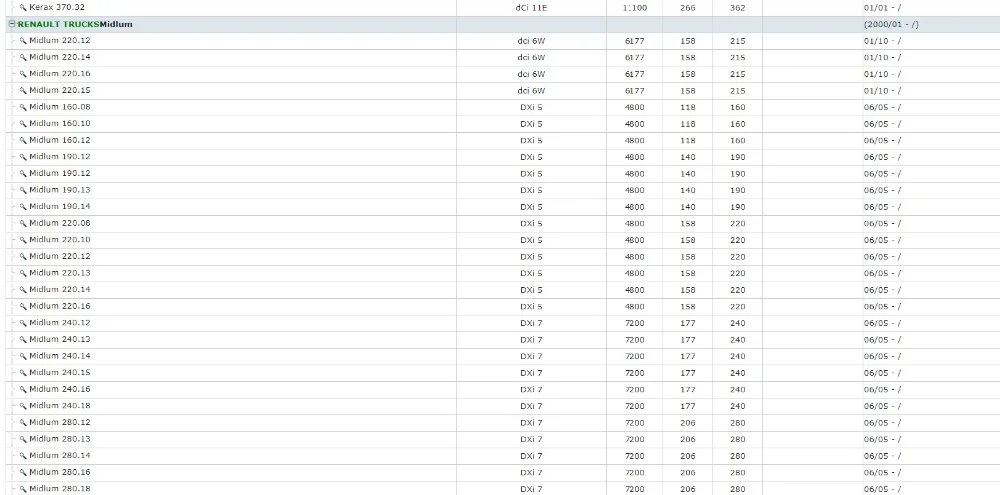Image resolution: width=1000 pixels, height=495 pixels.
Task: Select the Midlum 220.15 model name
Action: [x=60, y=90]
